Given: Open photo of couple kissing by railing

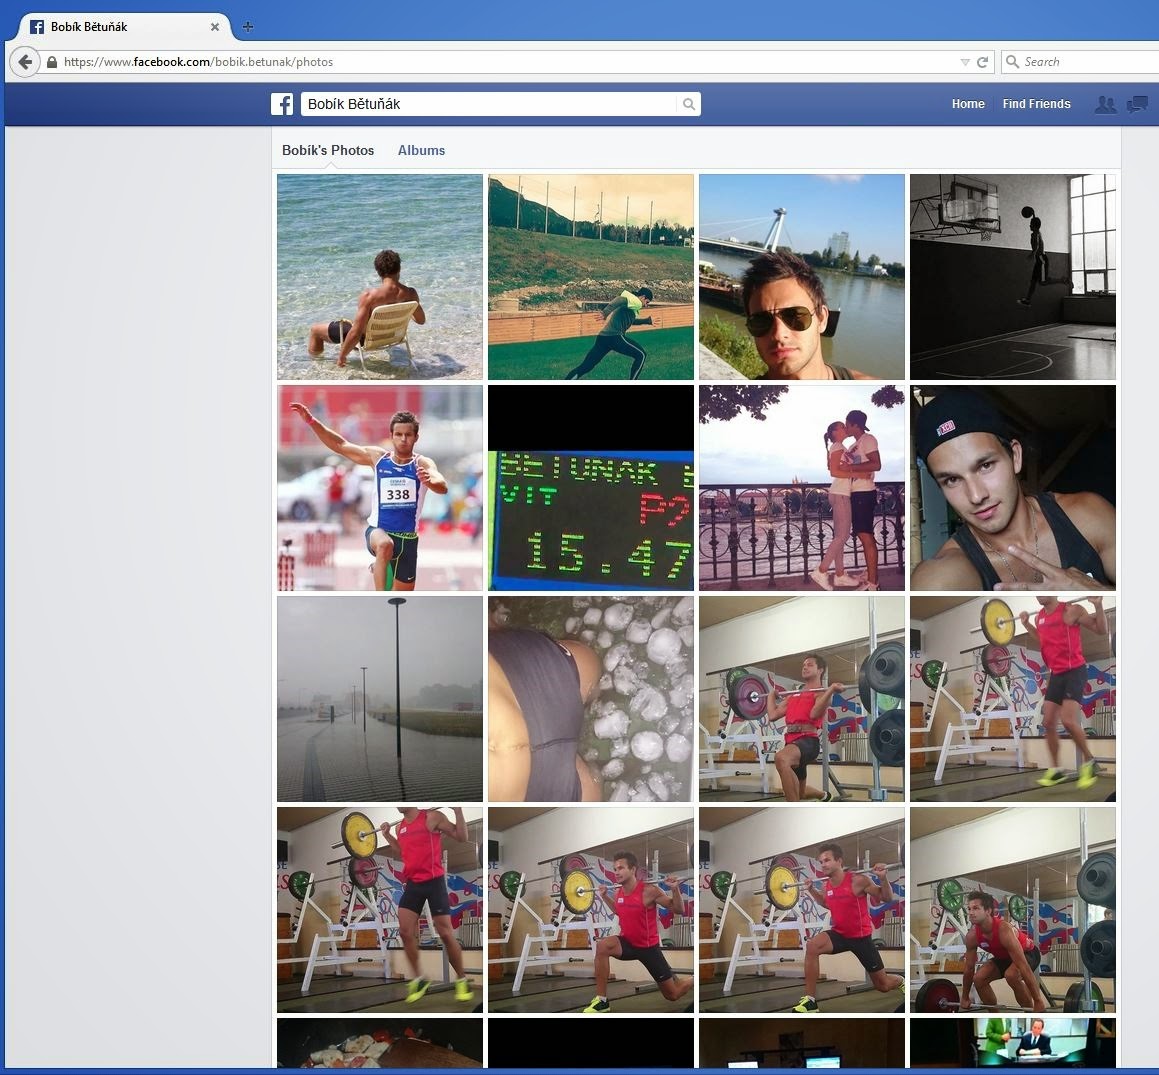Looking at the screenshot, I should click(x=802, y=488).
